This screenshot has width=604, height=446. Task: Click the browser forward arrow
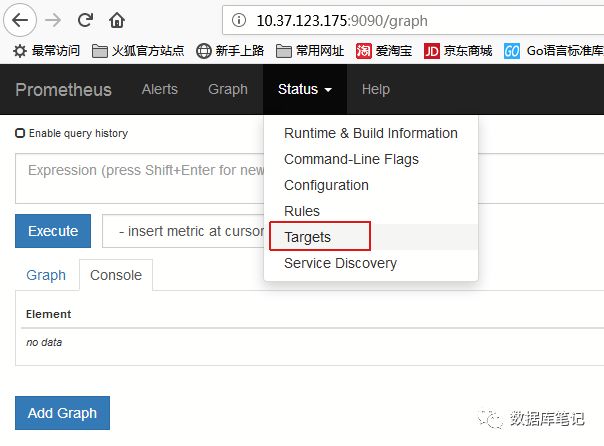[54, 19]
